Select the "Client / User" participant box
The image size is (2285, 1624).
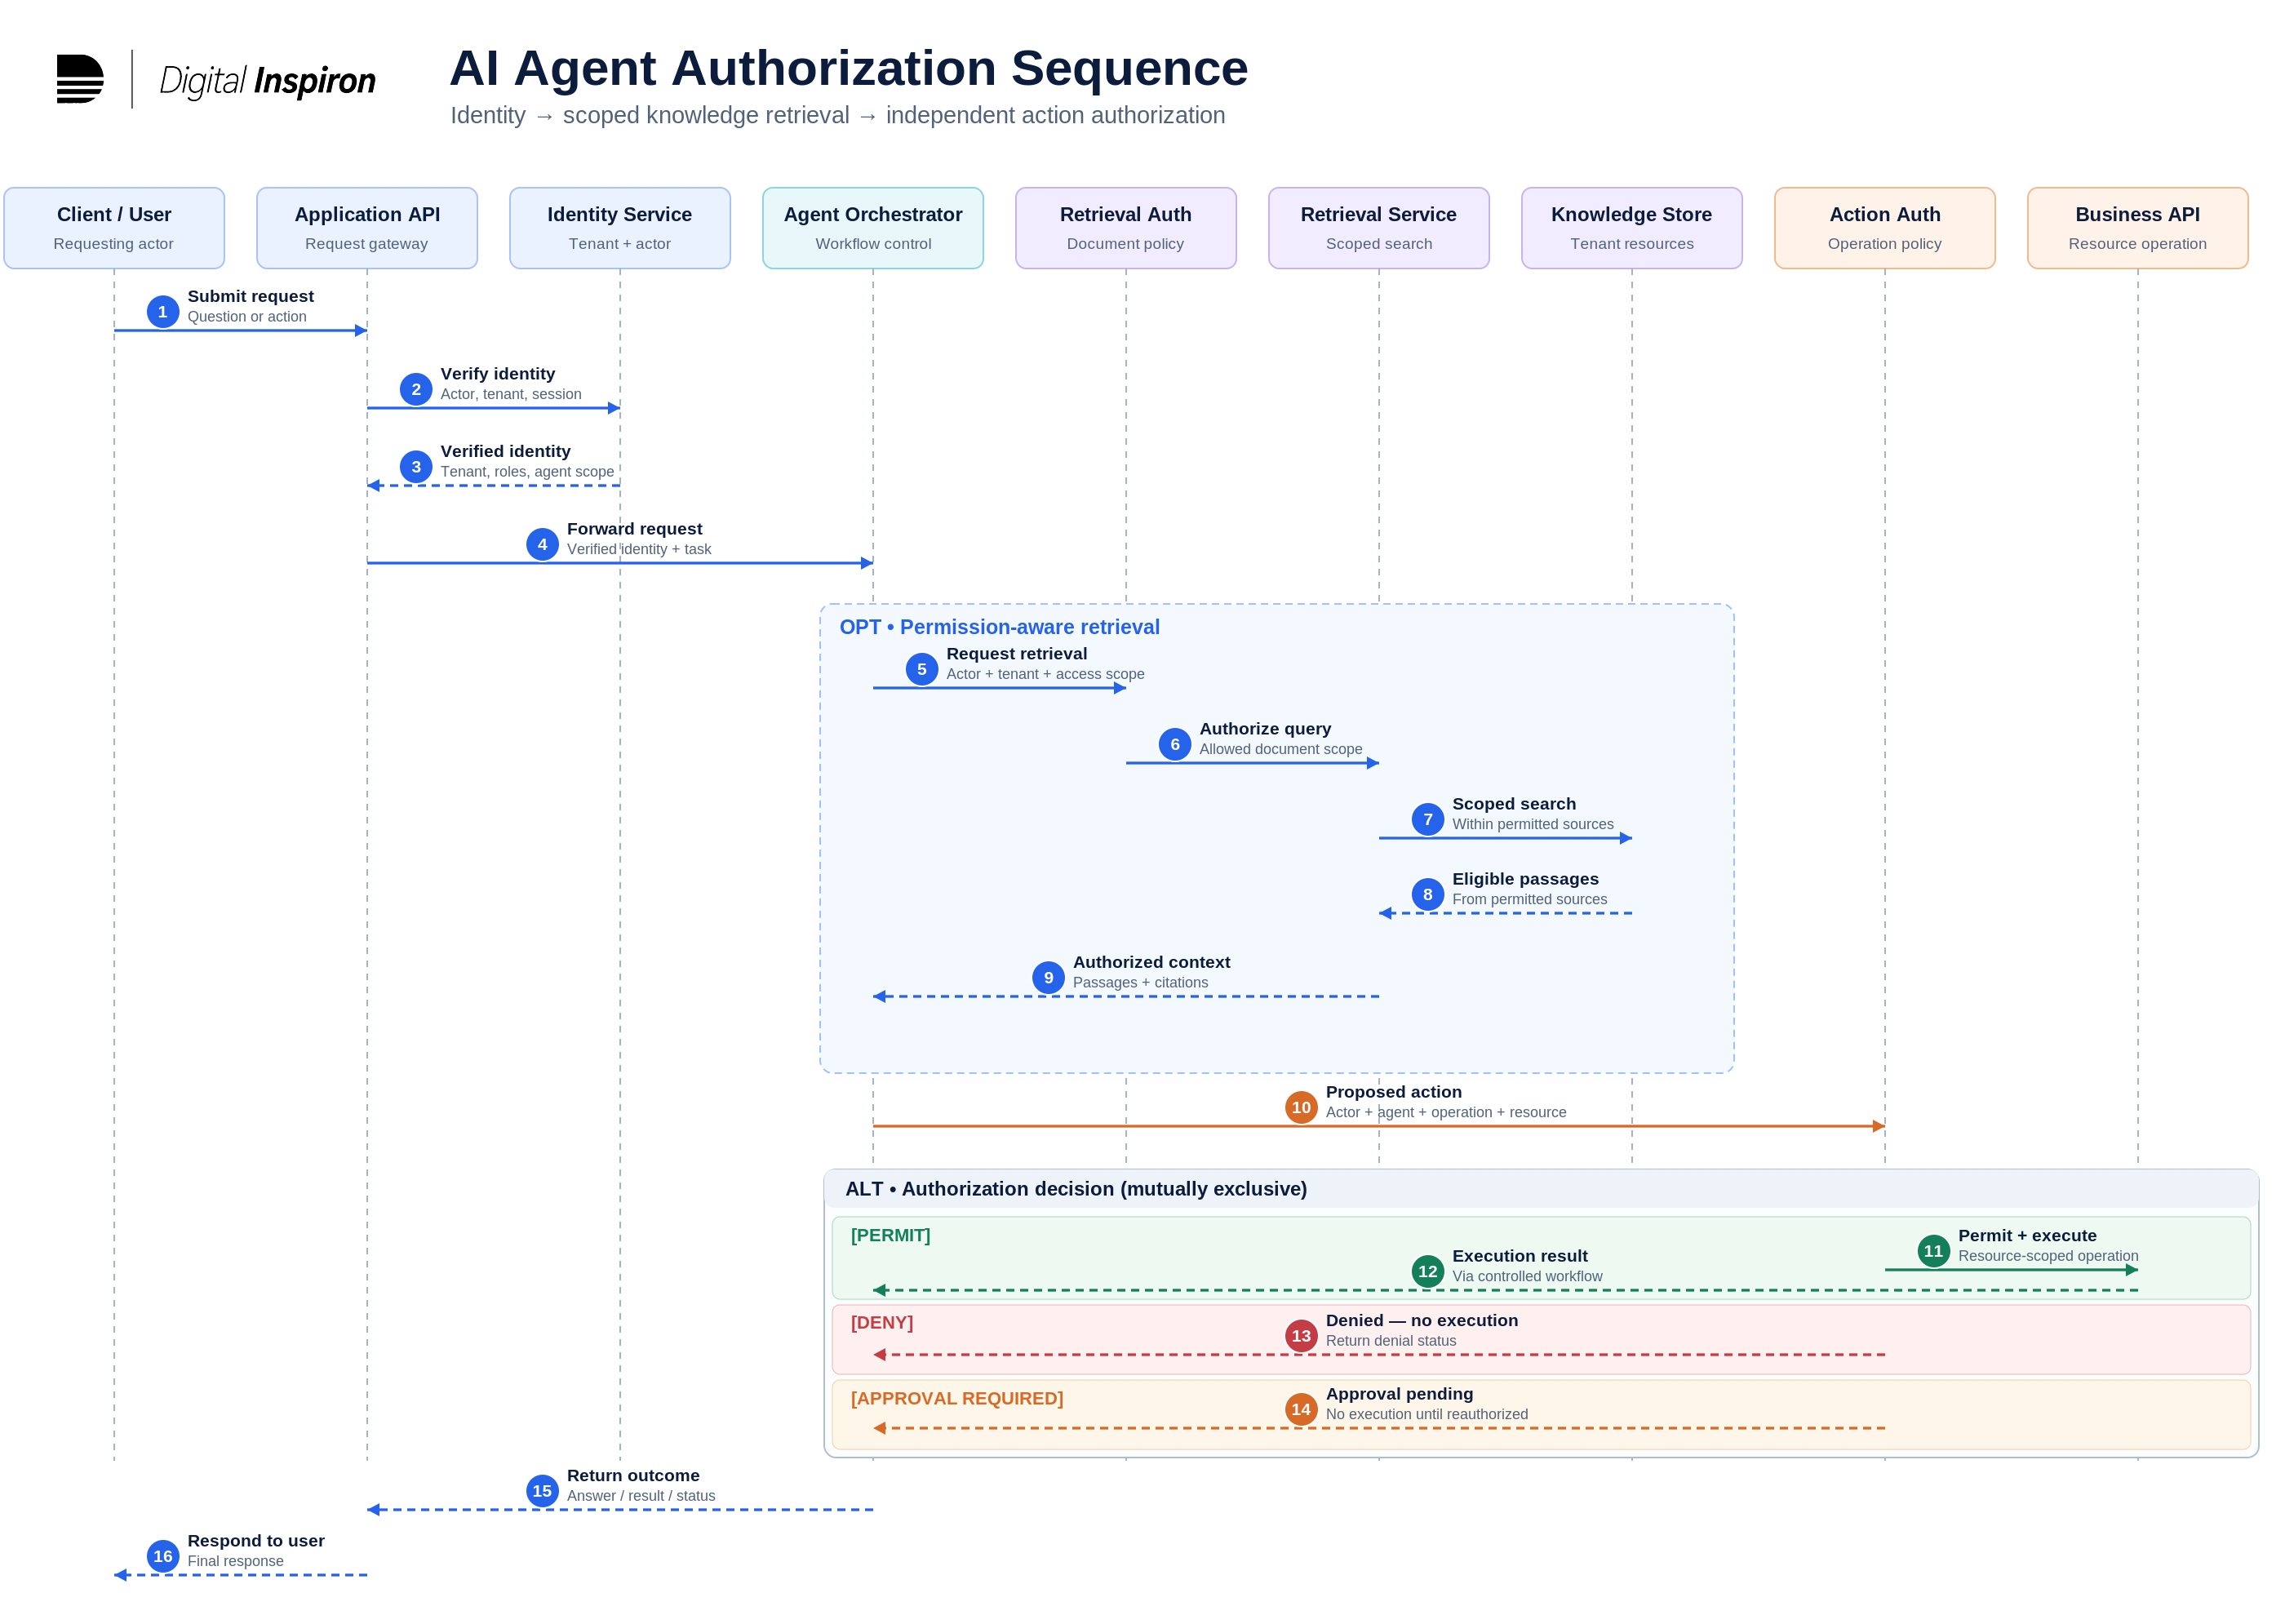point(114,228)
